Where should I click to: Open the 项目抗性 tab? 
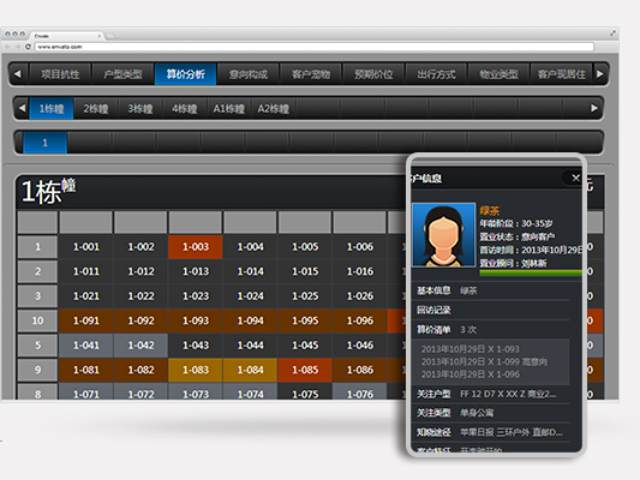[x=60, y=74]
